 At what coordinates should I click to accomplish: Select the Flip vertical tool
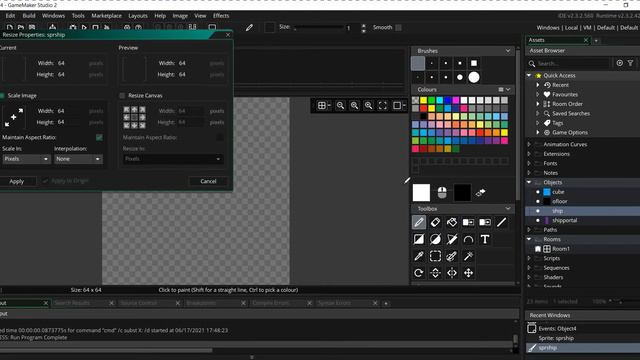(x=436, y=273)
